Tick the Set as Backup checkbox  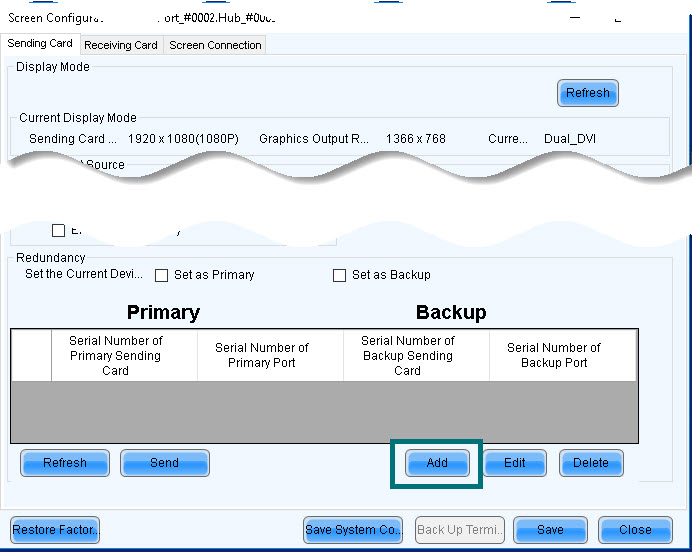click(340, 275)
